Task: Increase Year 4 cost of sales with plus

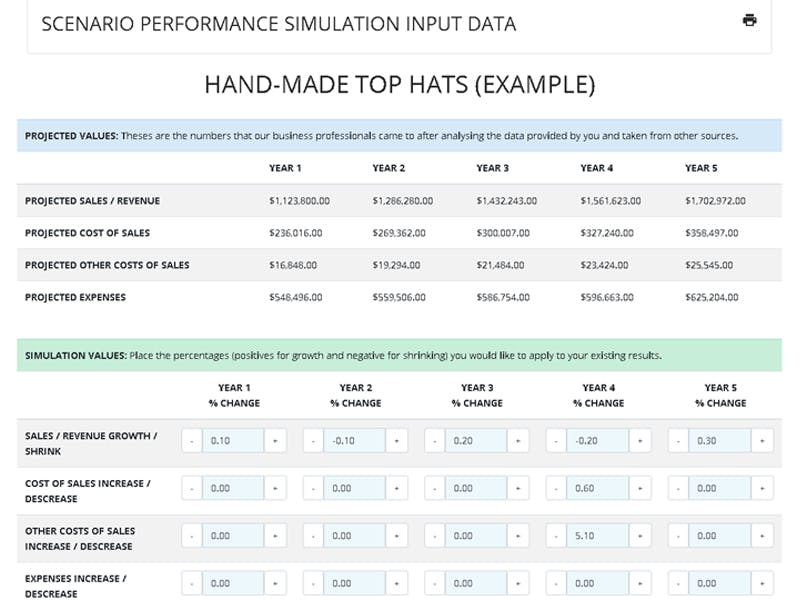Action: (640, 488)
